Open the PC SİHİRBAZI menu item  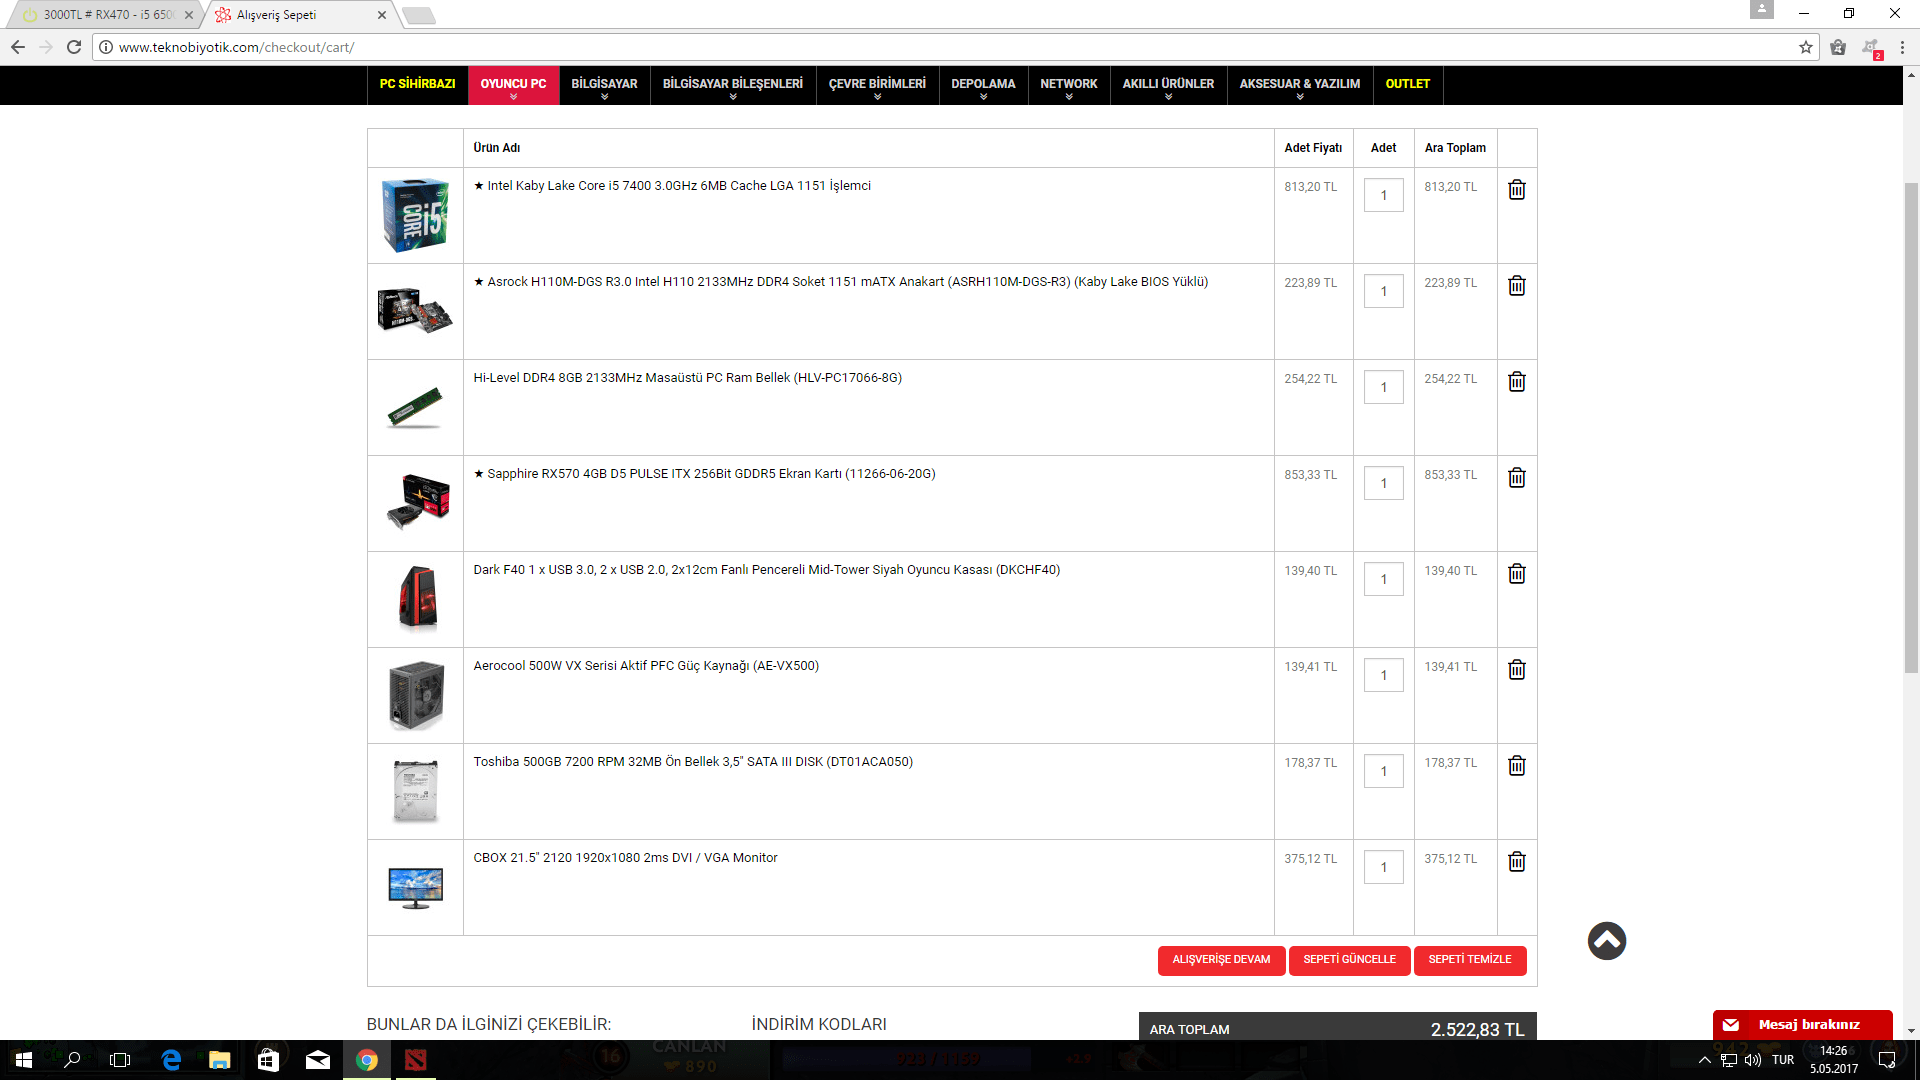pos(417,84)
